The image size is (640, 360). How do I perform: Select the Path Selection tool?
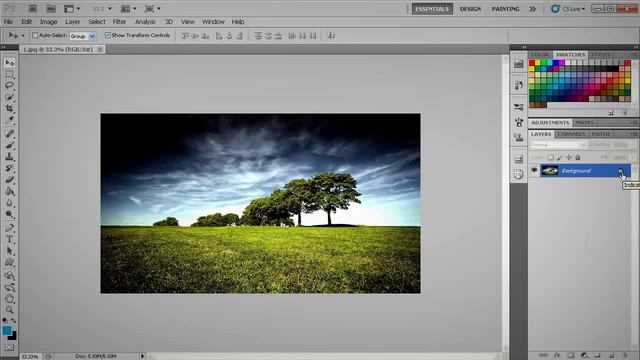coord(9,251)
